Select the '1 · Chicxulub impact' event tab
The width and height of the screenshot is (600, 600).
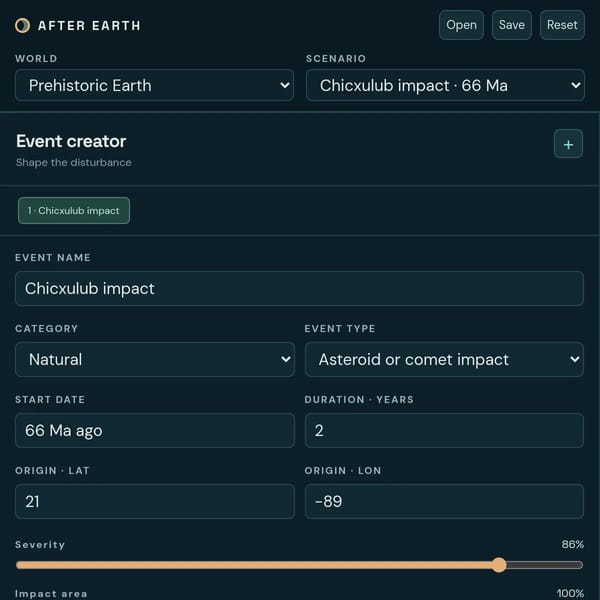(x=74, y=210)
